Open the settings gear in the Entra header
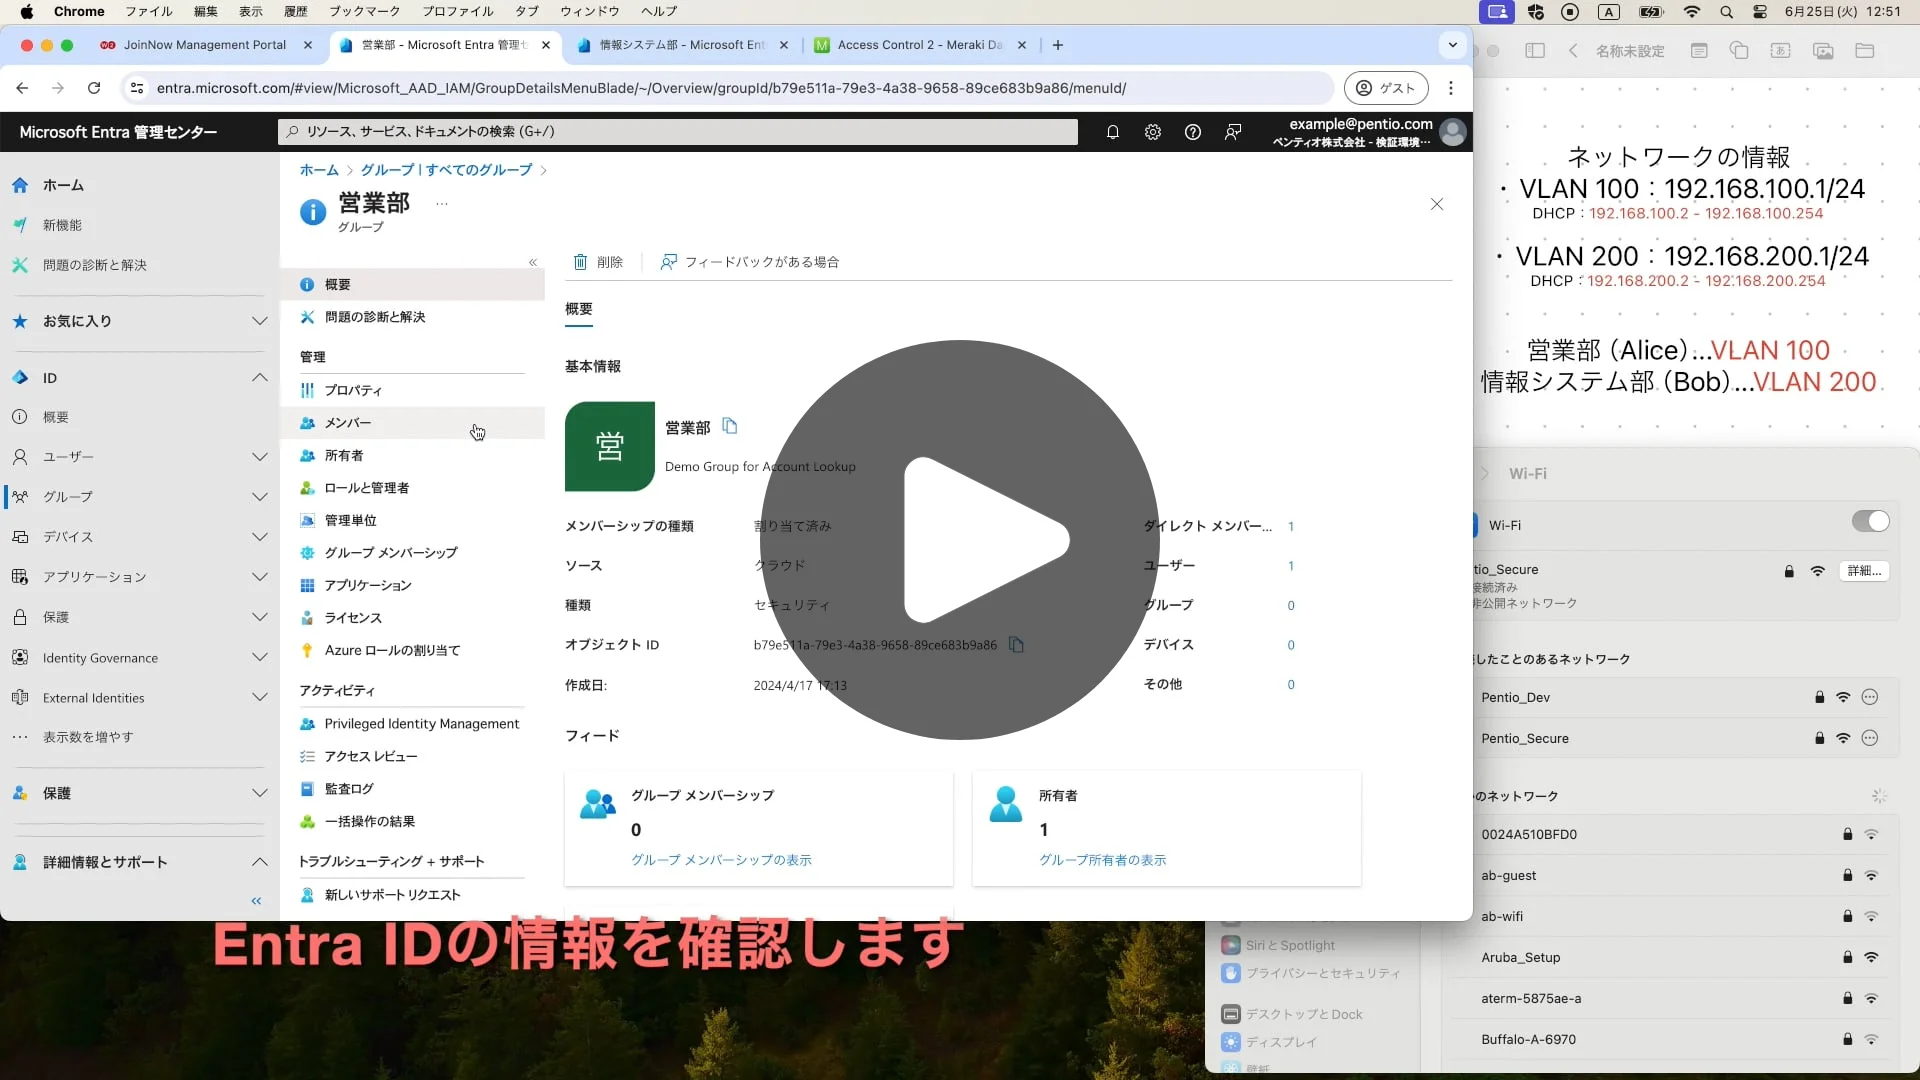 point(1153,132)
